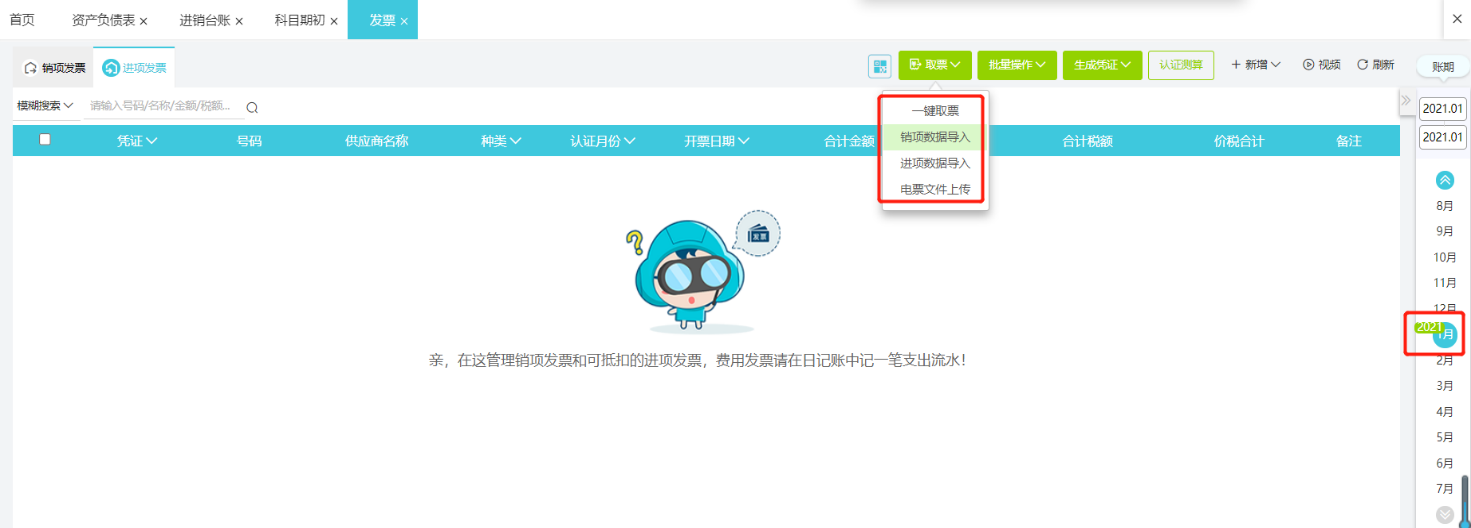Play the 视频 tutorial

[1321, 65]
